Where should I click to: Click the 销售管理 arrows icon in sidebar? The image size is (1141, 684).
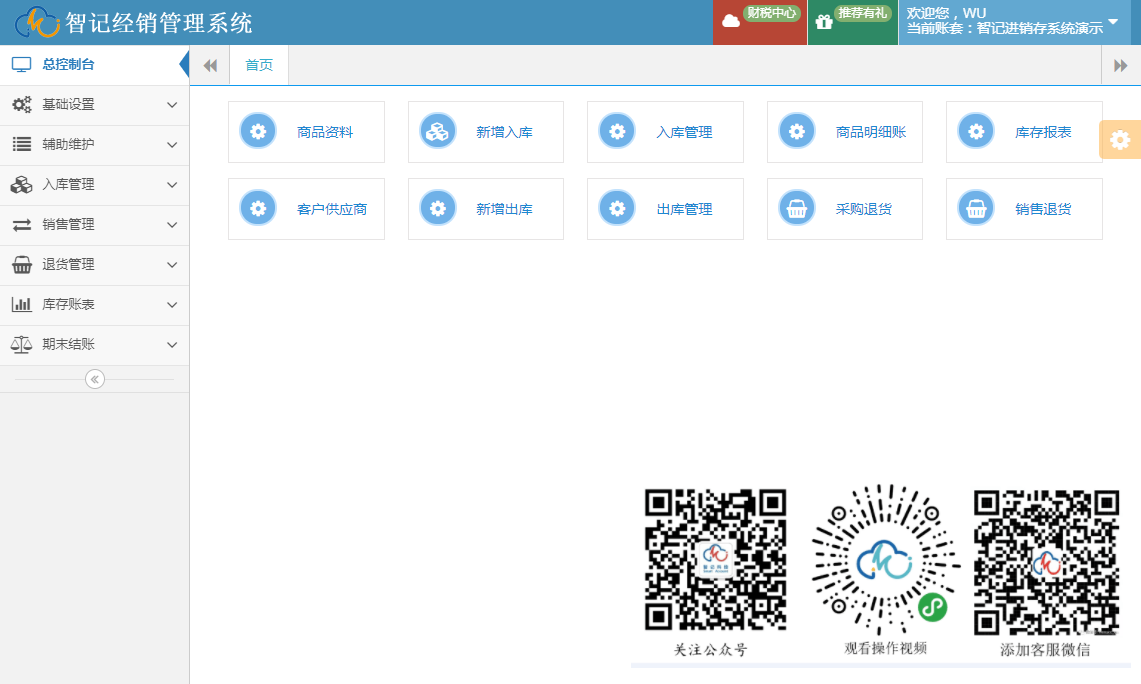tap(22, 225)
